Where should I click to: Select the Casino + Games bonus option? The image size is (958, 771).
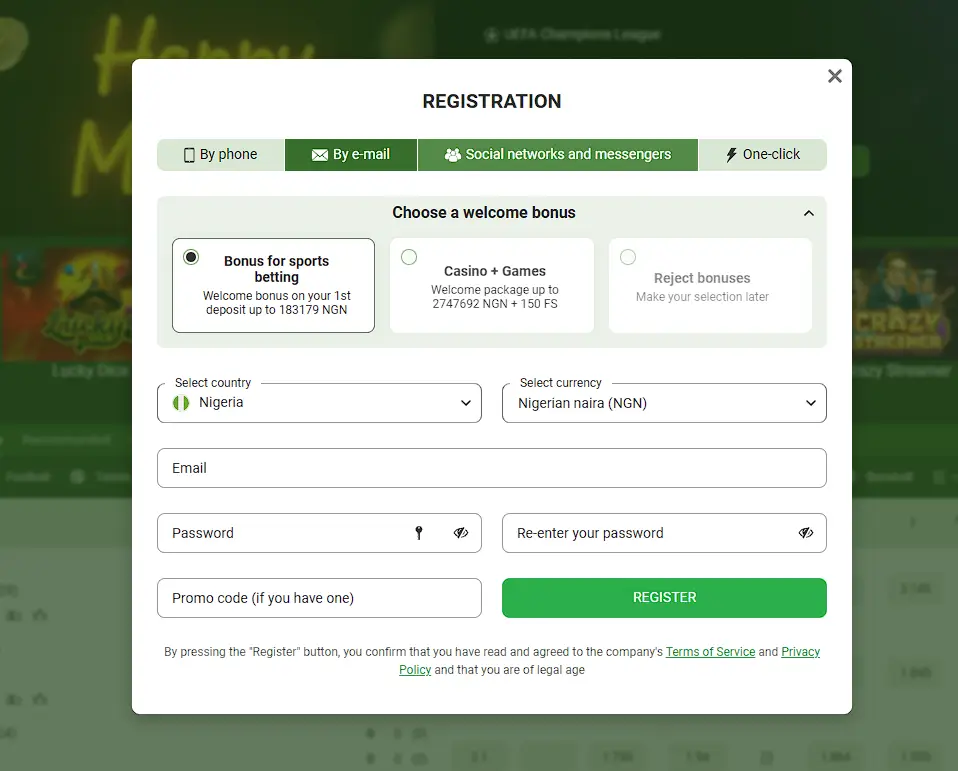(409, 257)
